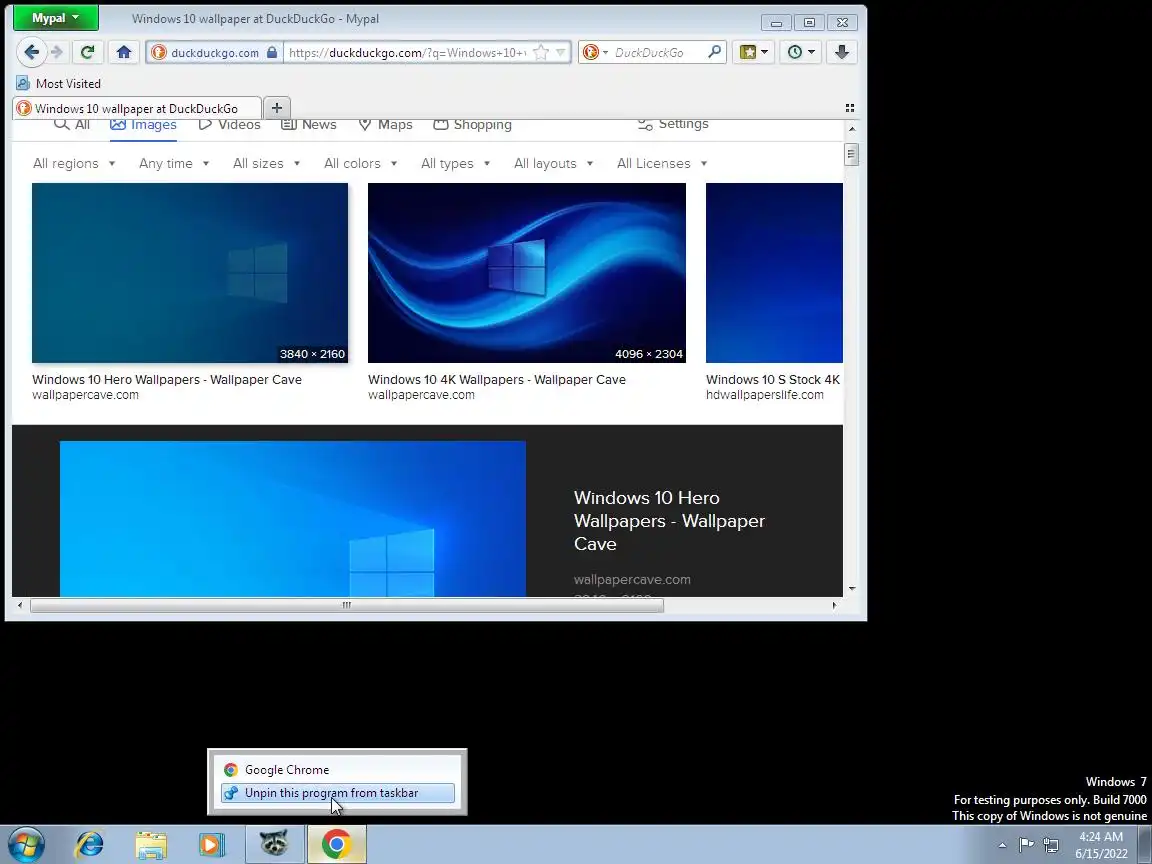Switch to the Maps tab
This screenshot has width=1152, height=864.
(x=385, y=124)
